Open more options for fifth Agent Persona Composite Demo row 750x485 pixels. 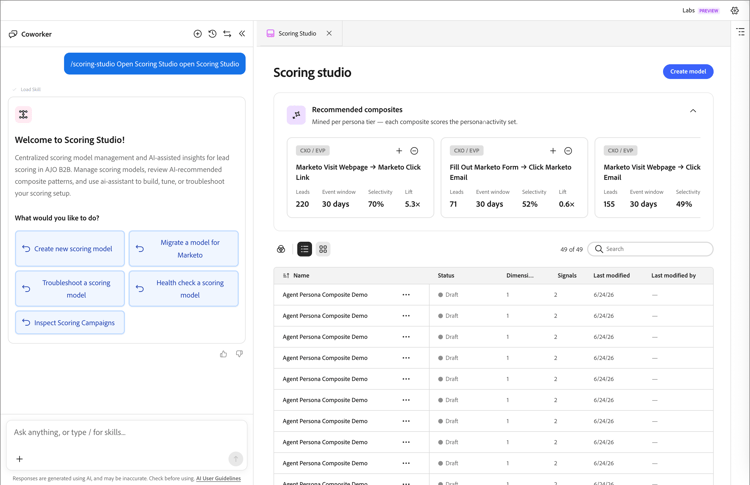click(406, 379)
